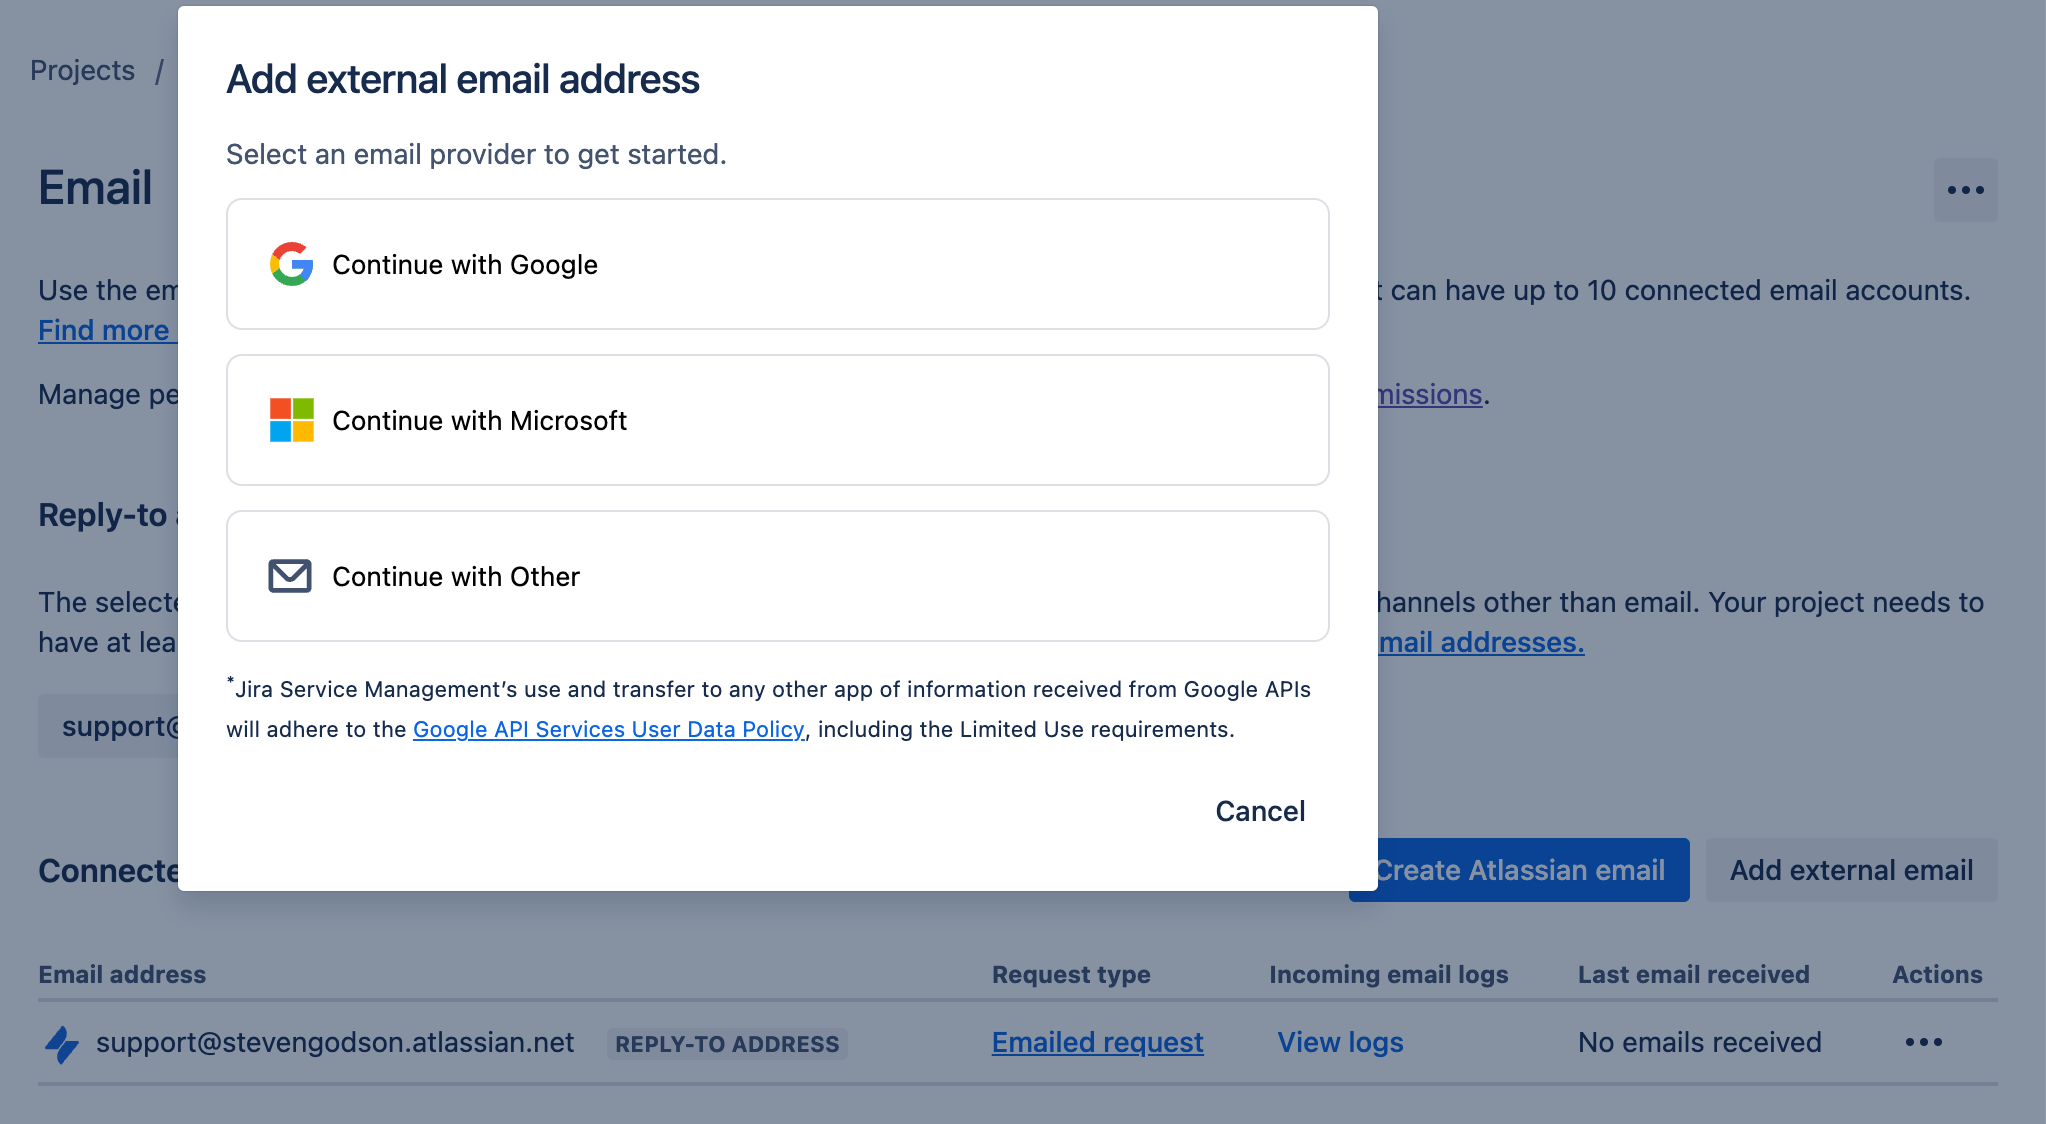Open the Emailed request link
Viewport: 2046px width, 1124px height.
(x=1097, y=1042)
